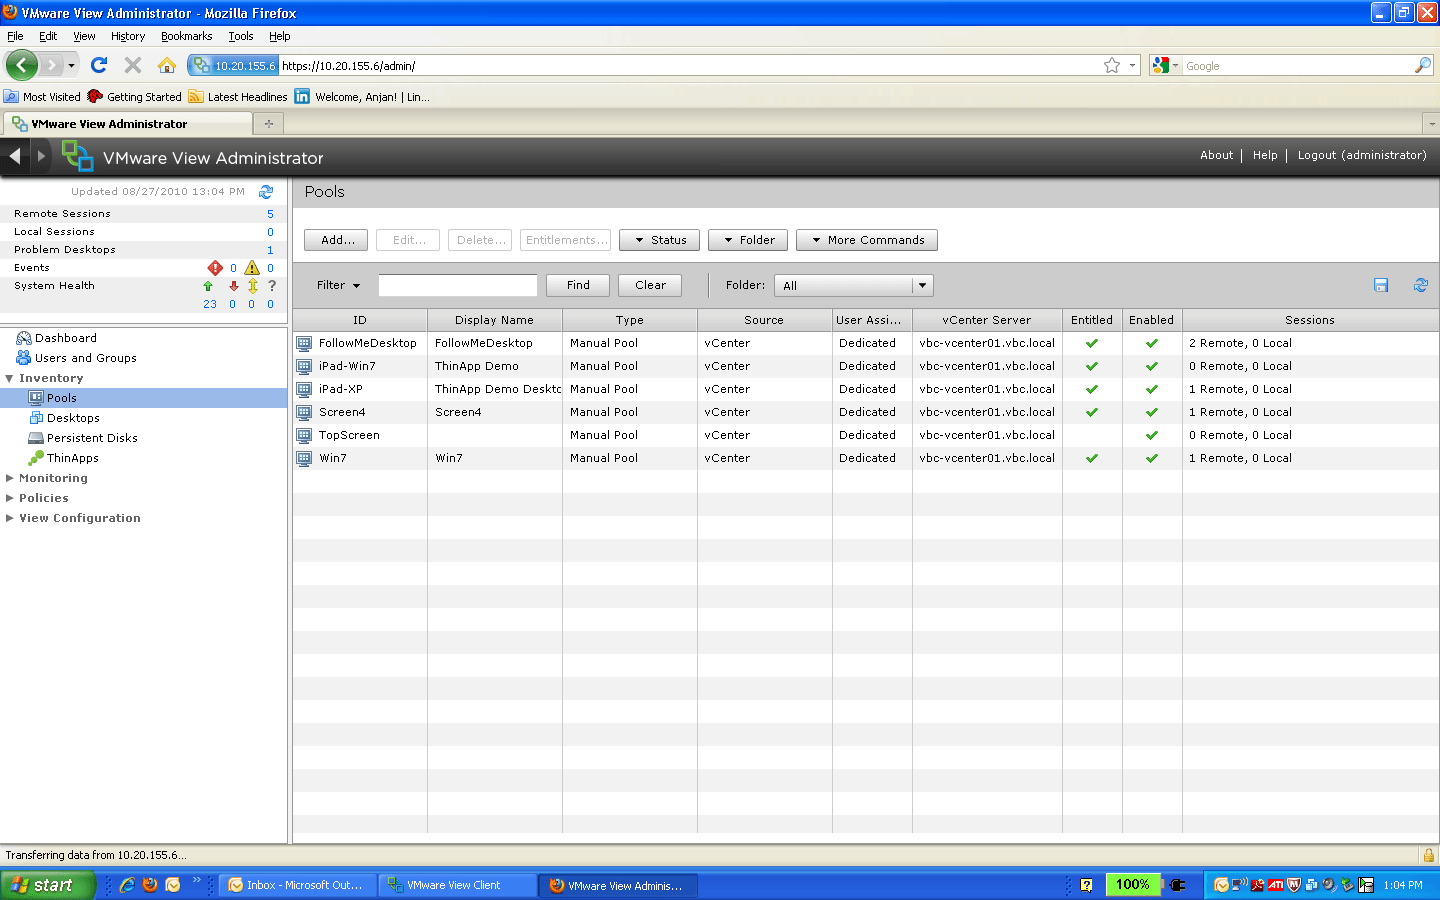Viewport: 1440px width, 900px height.
Task: Open Firefox Tools menu
Action: [x=240, y=36]
